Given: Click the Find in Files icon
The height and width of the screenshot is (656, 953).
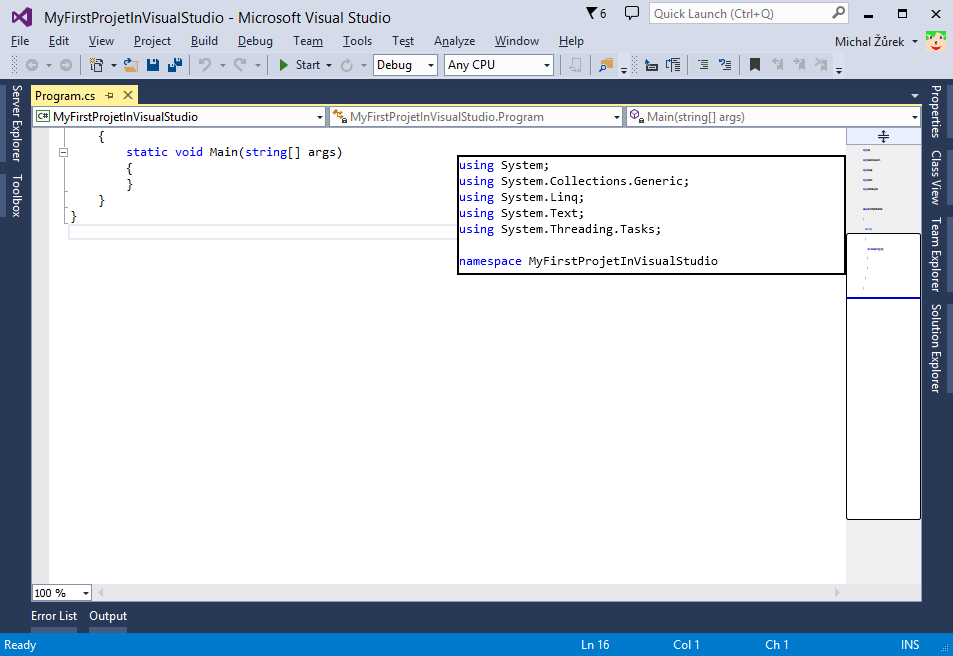Looking at the screenshot, I should pyautogui.click(x=605, y=65).
